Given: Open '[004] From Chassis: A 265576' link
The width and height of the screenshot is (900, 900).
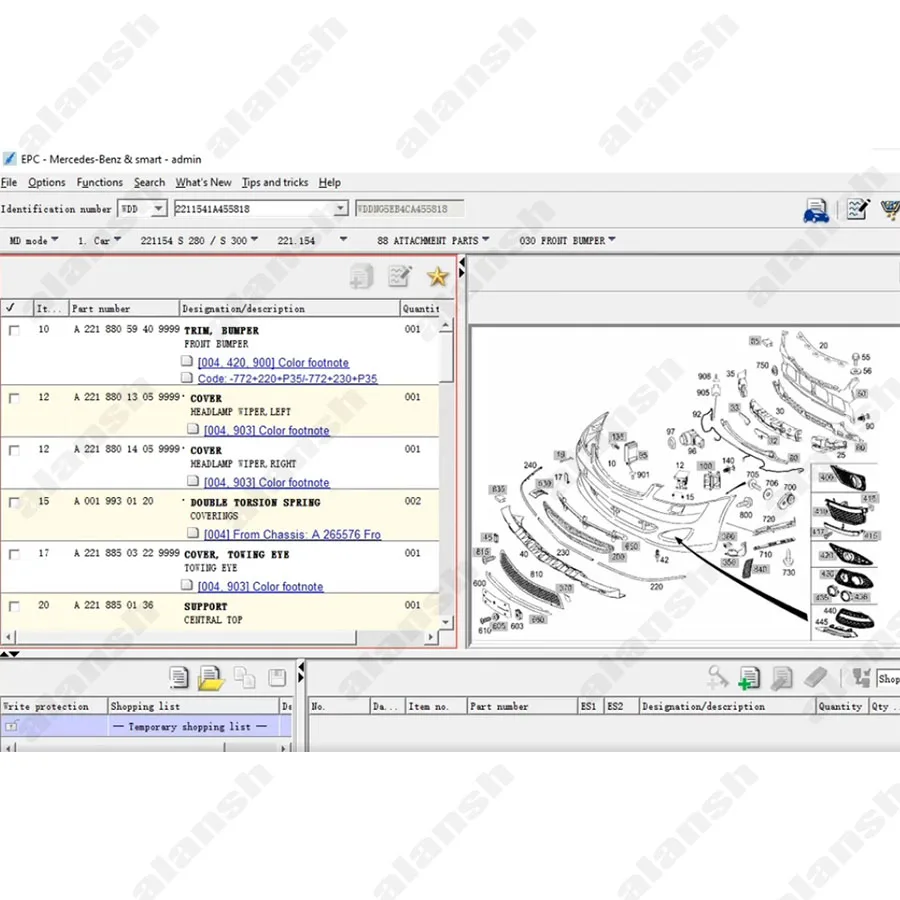Looking at the screenshot, I should coord(293,534).
